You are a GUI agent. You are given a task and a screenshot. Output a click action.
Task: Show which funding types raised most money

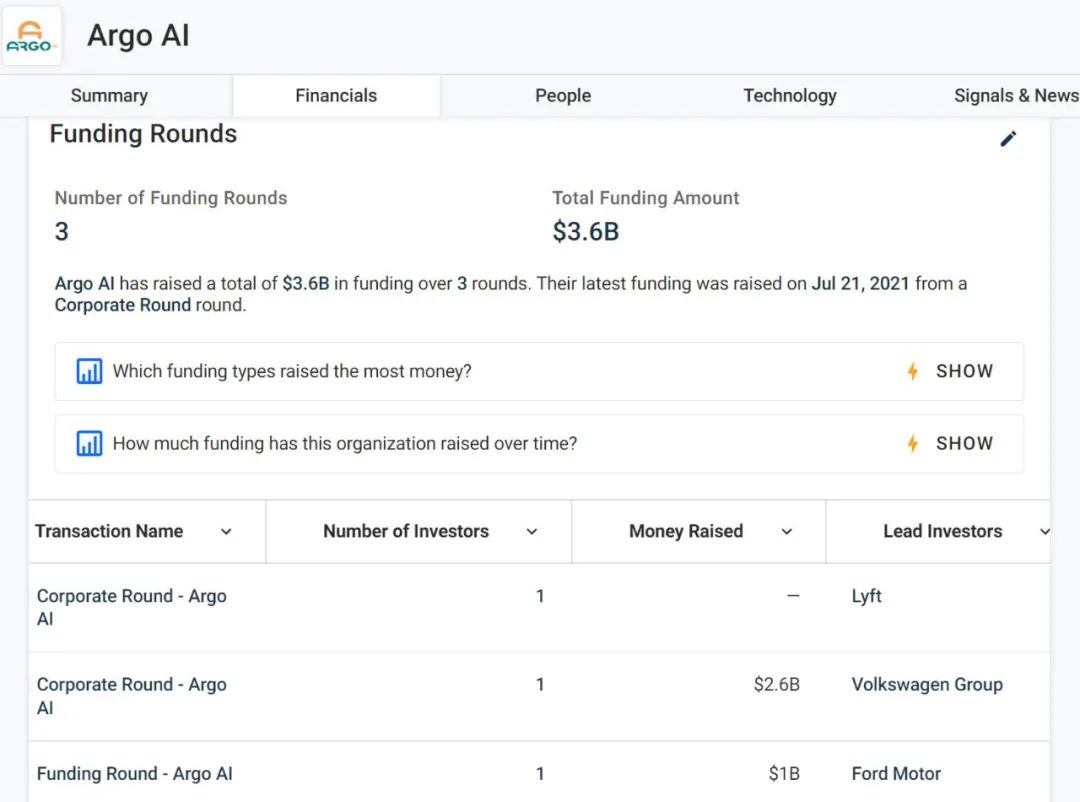click(x=964, y=372)
